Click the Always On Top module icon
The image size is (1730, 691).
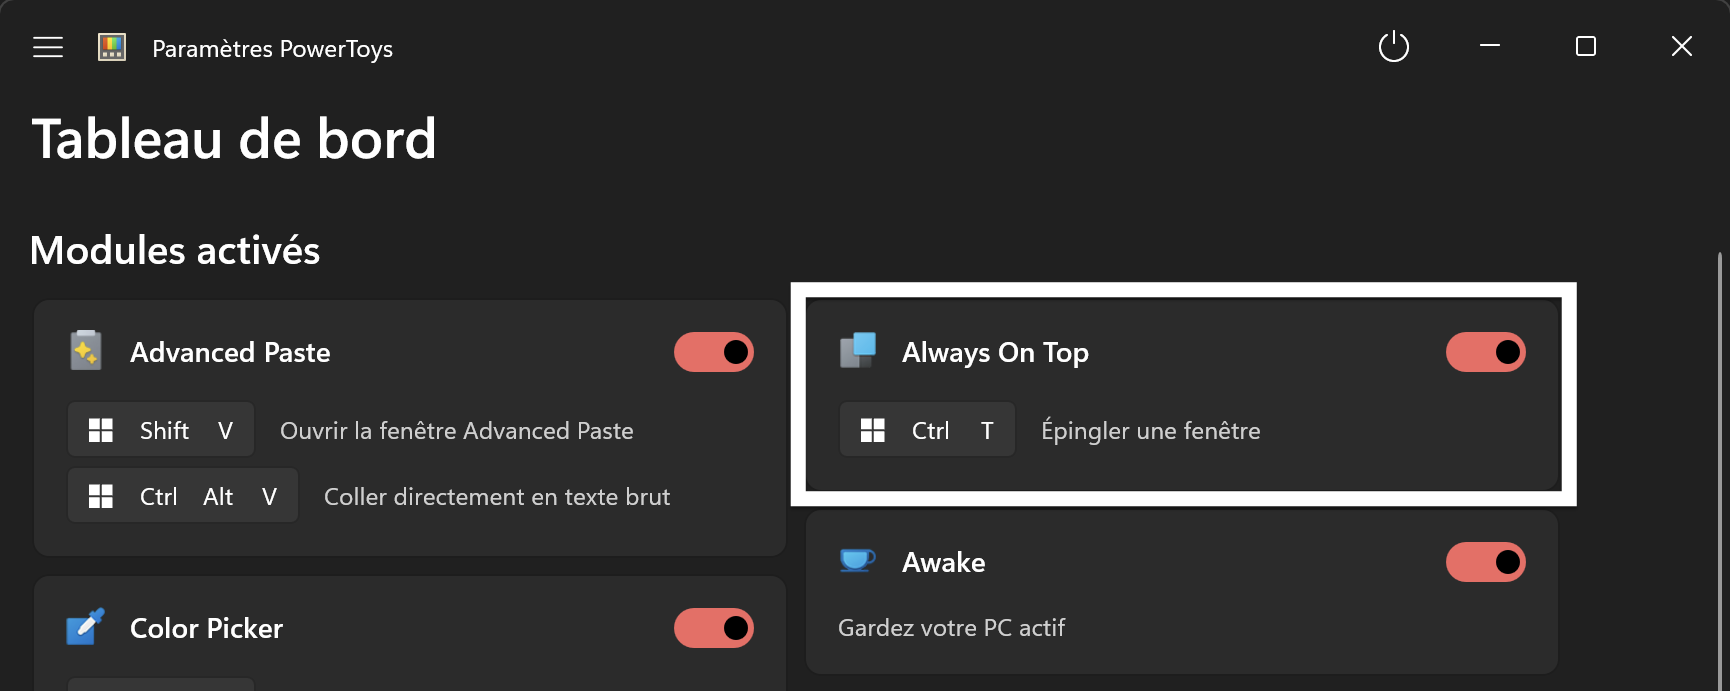[858, 351]
